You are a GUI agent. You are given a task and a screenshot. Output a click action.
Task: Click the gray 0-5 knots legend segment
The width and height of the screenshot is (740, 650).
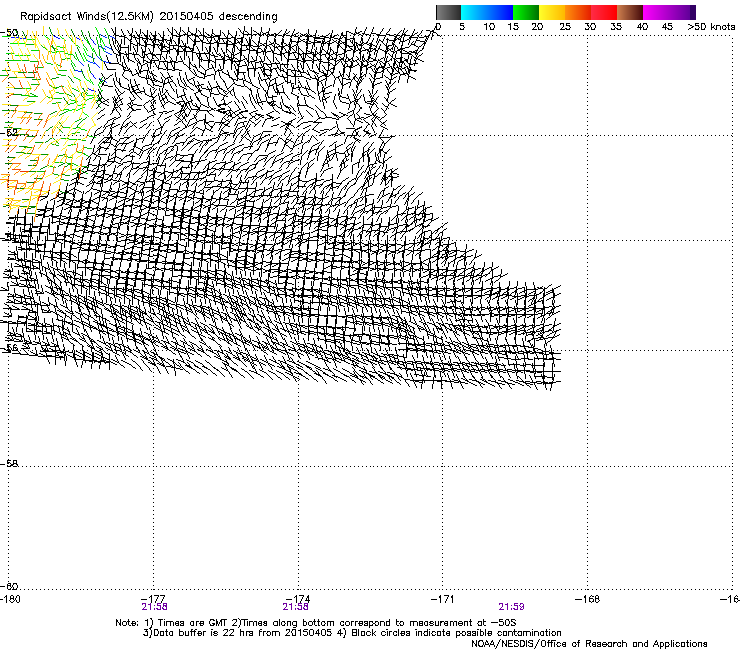(x=448, y=12)
